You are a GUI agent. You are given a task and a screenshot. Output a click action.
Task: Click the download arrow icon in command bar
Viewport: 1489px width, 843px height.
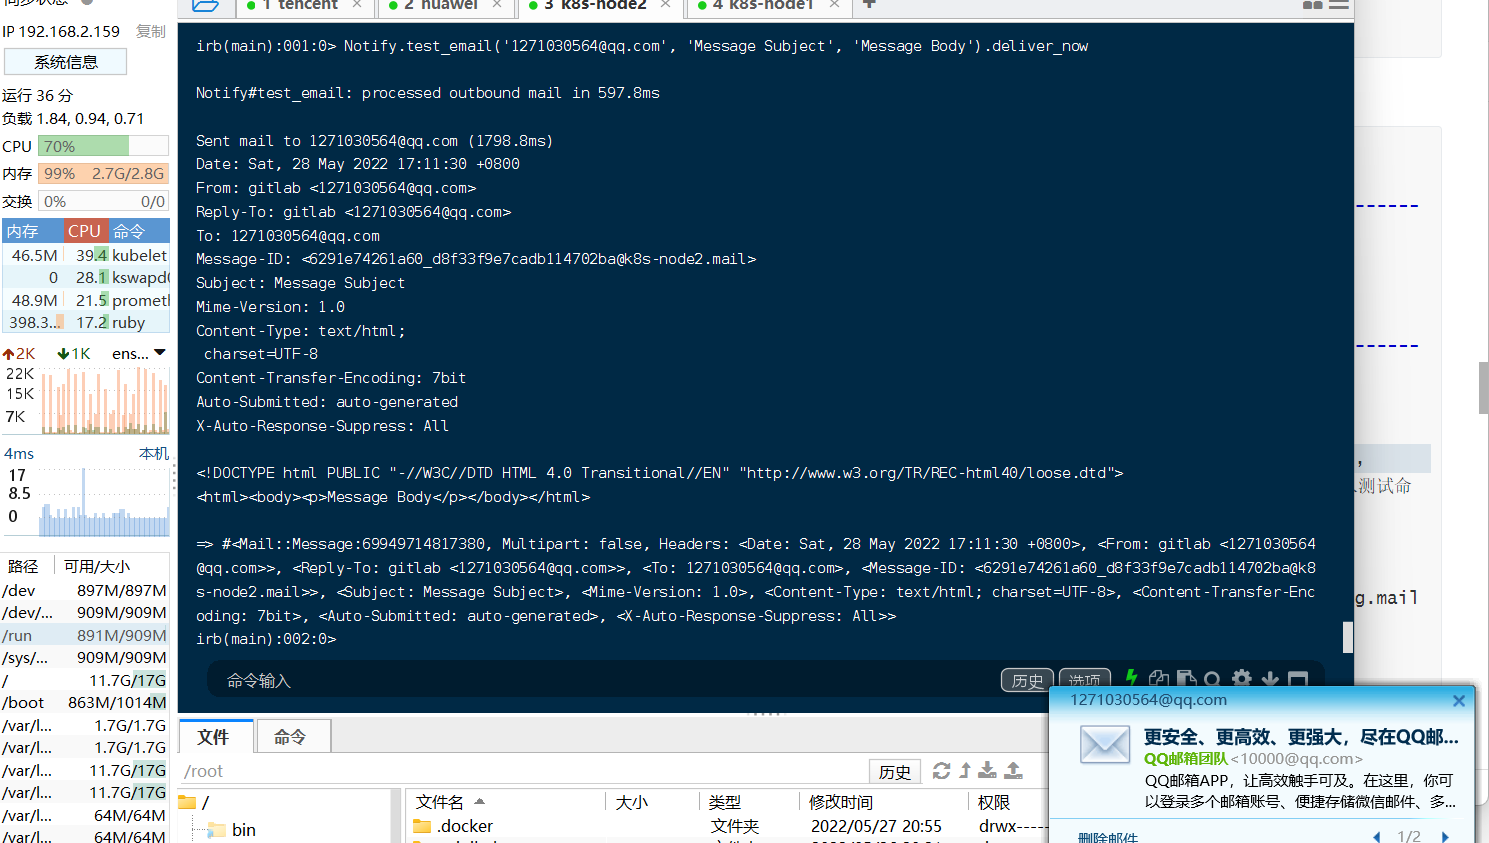[1270, 678]
